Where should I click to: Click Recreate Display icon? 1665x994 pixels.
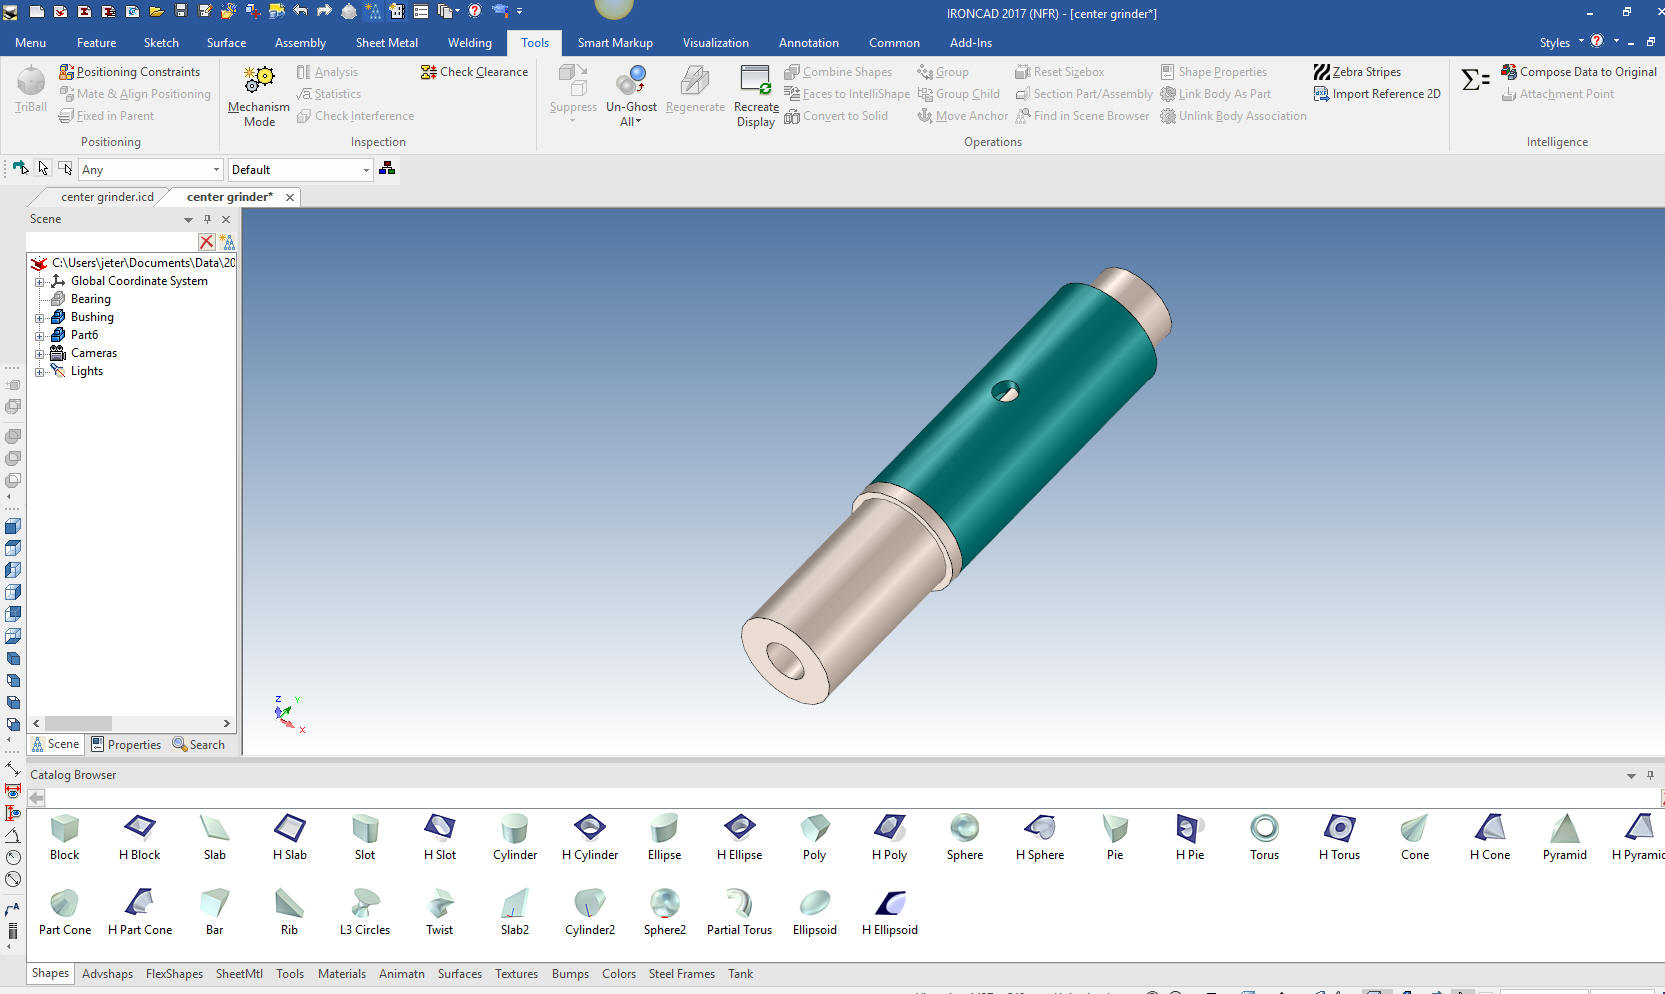click(x=755, y=80)
